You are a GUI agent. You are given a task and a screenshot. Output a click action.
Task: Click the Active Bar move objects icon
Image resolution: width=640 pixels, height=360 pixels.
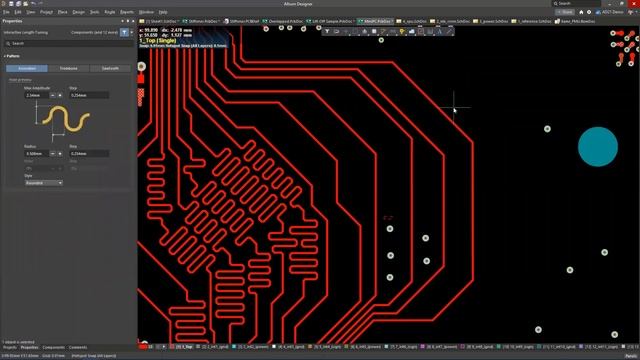pos(346,31)
